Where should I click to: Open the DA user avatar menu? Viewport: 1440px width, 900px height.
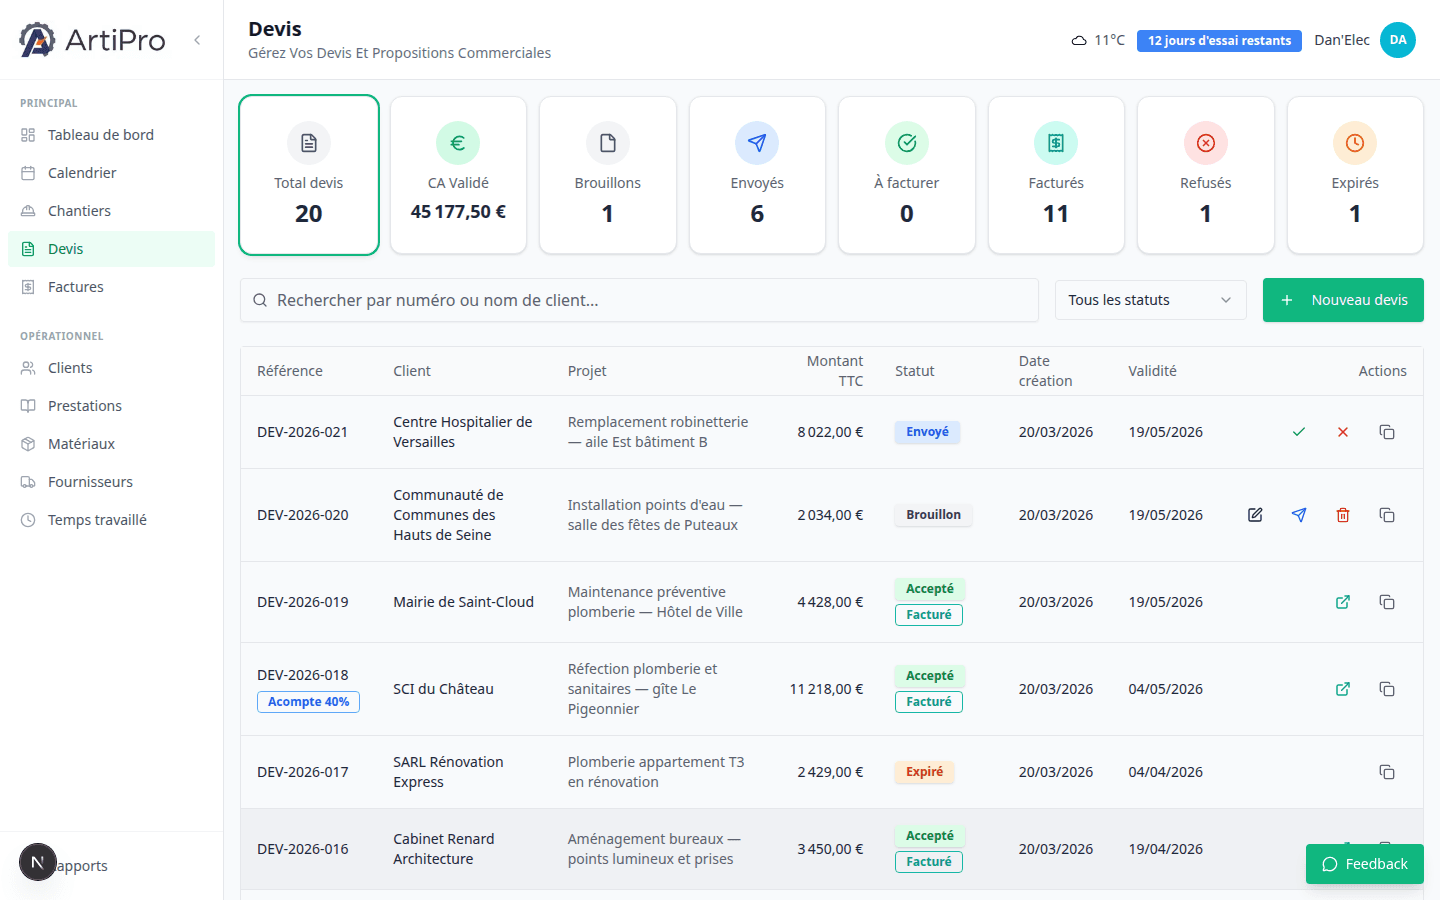coord(1397,40)
